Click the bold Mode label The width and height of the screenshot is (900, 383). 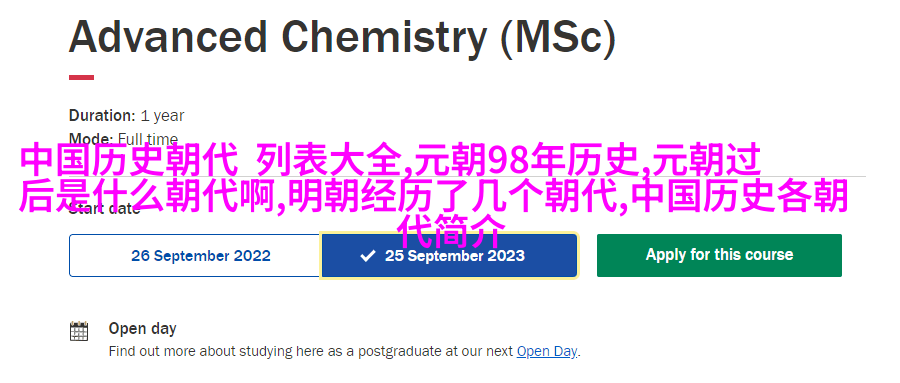[x=91, y=140]
